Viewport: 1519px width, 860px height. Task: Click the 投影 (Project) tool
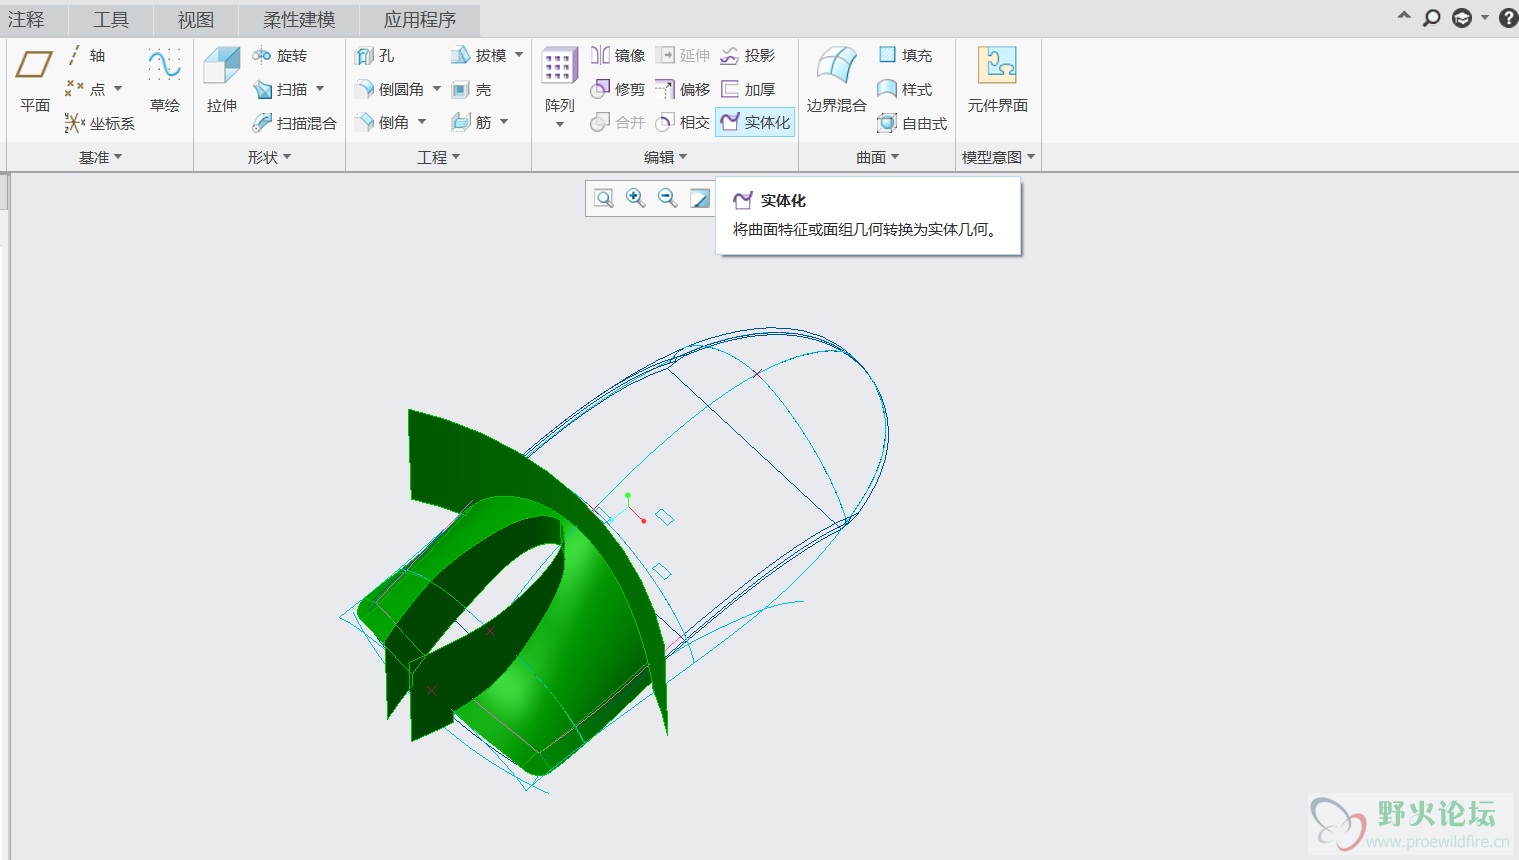(x=748, y=56)
